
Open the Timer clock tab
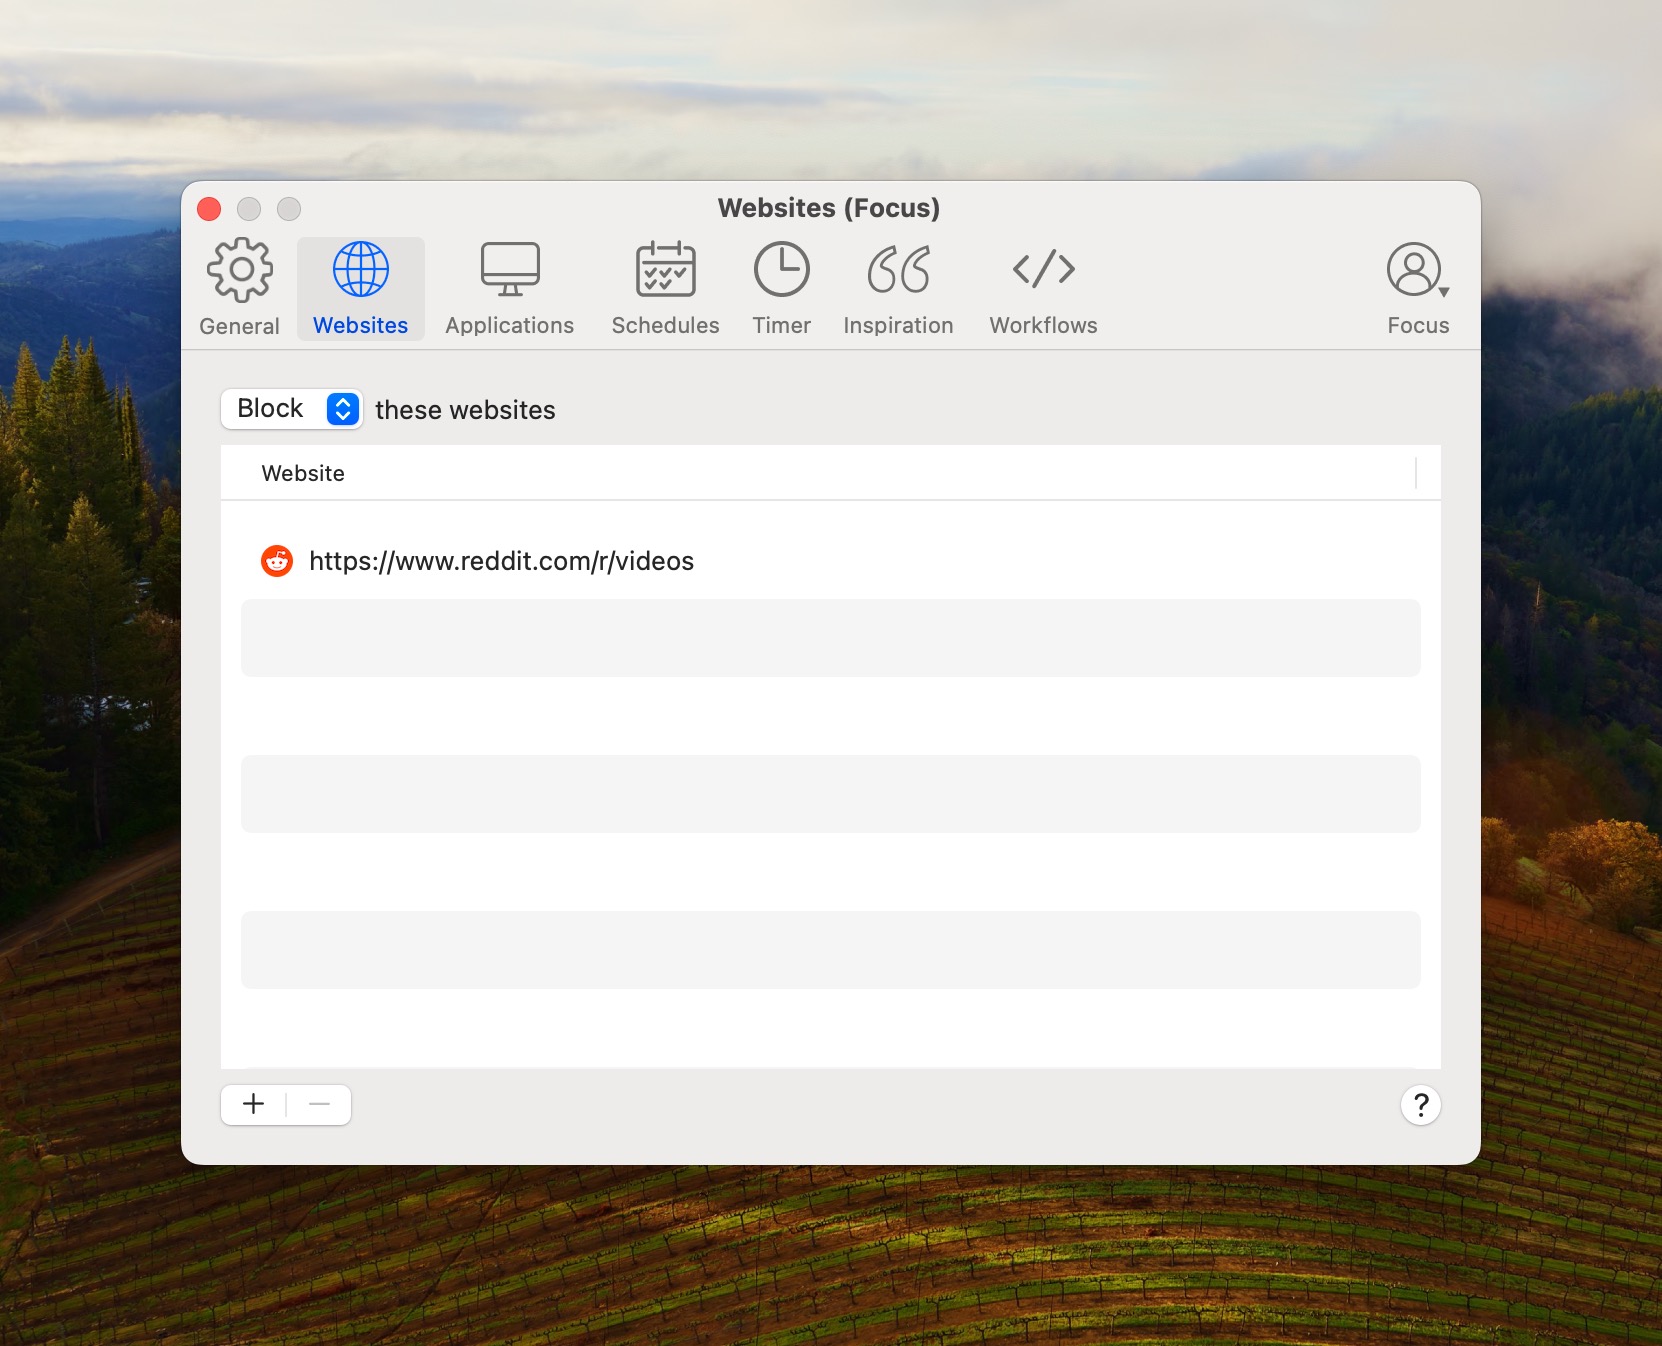tap(781, 288)
